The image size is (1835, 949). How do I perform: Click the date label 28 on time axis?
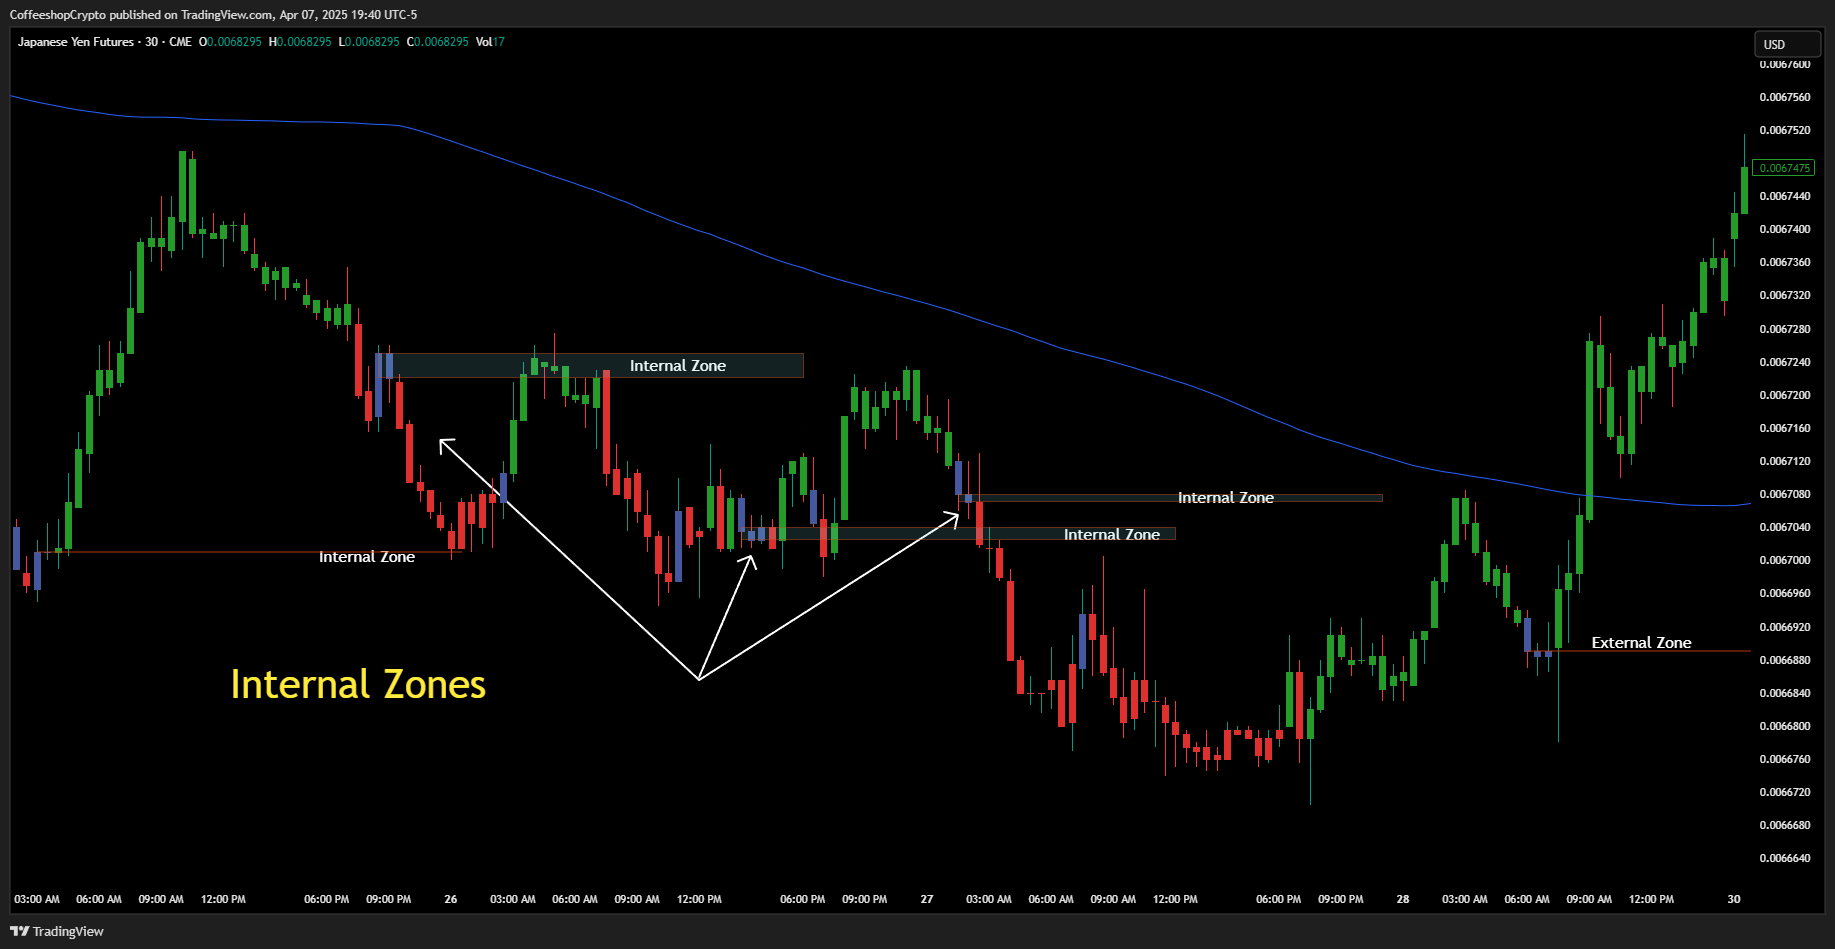(x=1403, y=899)
